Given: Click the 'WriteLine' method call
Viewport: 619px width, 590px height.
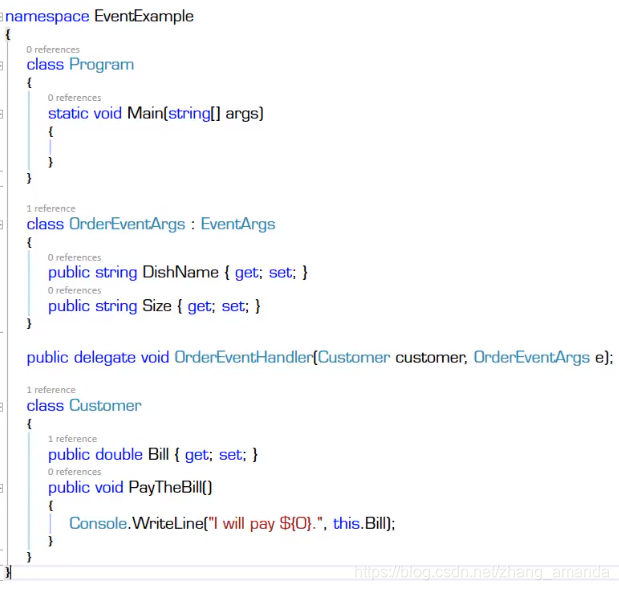Looking at the screenshot, I should 167,524.
